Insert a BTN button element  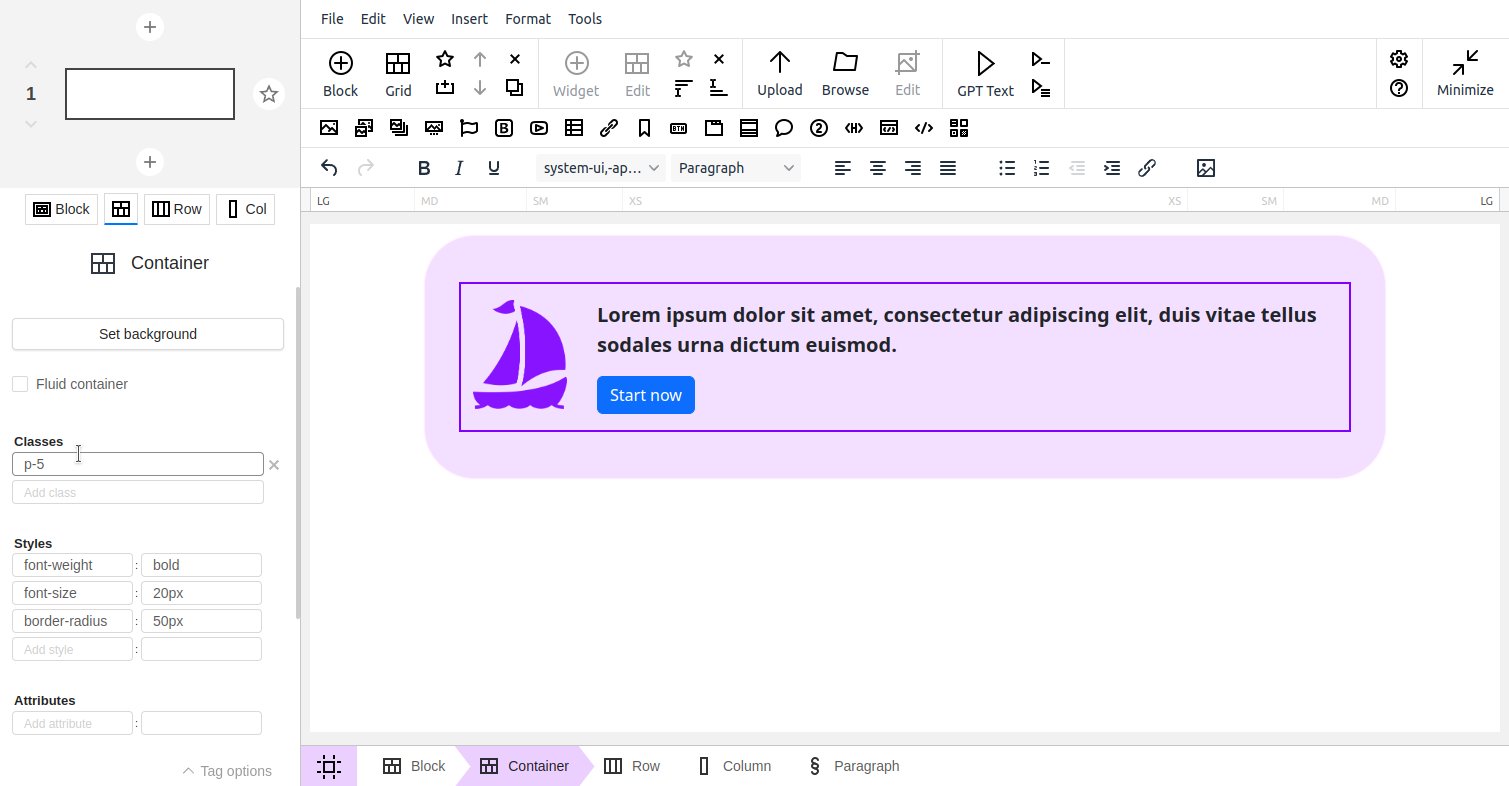click(678, 128)
